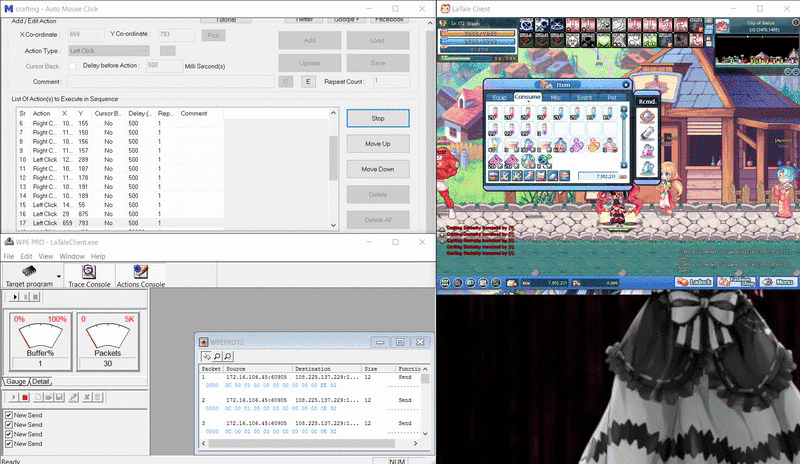Click the Stop button in Auto Mouse Click
Image resolution: width=800 pixels, height=464 pixels.
pos(378,118)
